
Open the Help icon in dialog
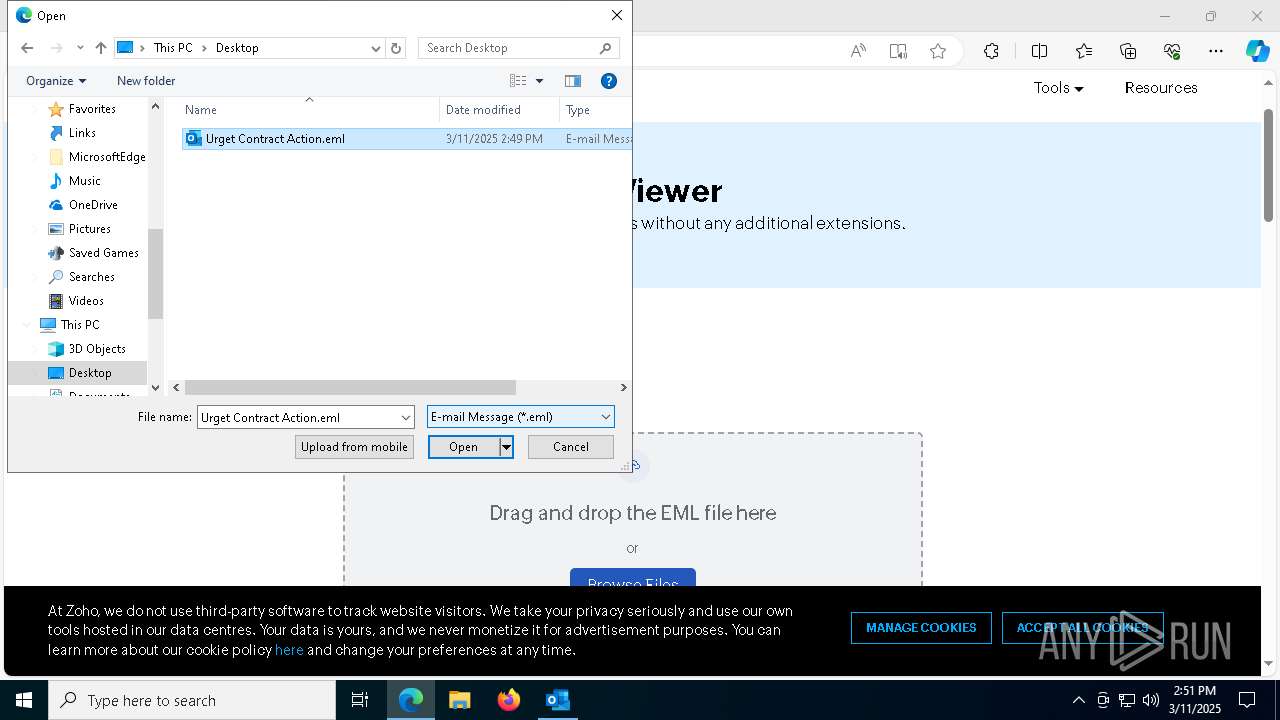tap(609, 81)
